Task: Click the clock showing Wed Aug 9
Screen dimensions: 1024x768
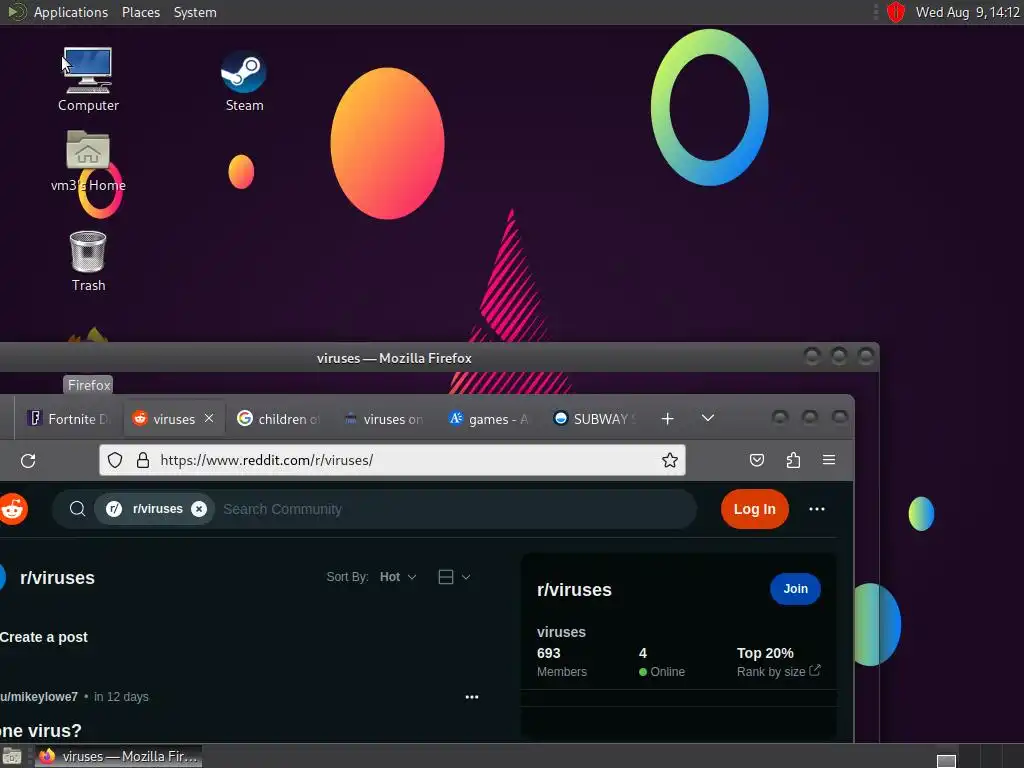Action: click(x=967, y=12)
